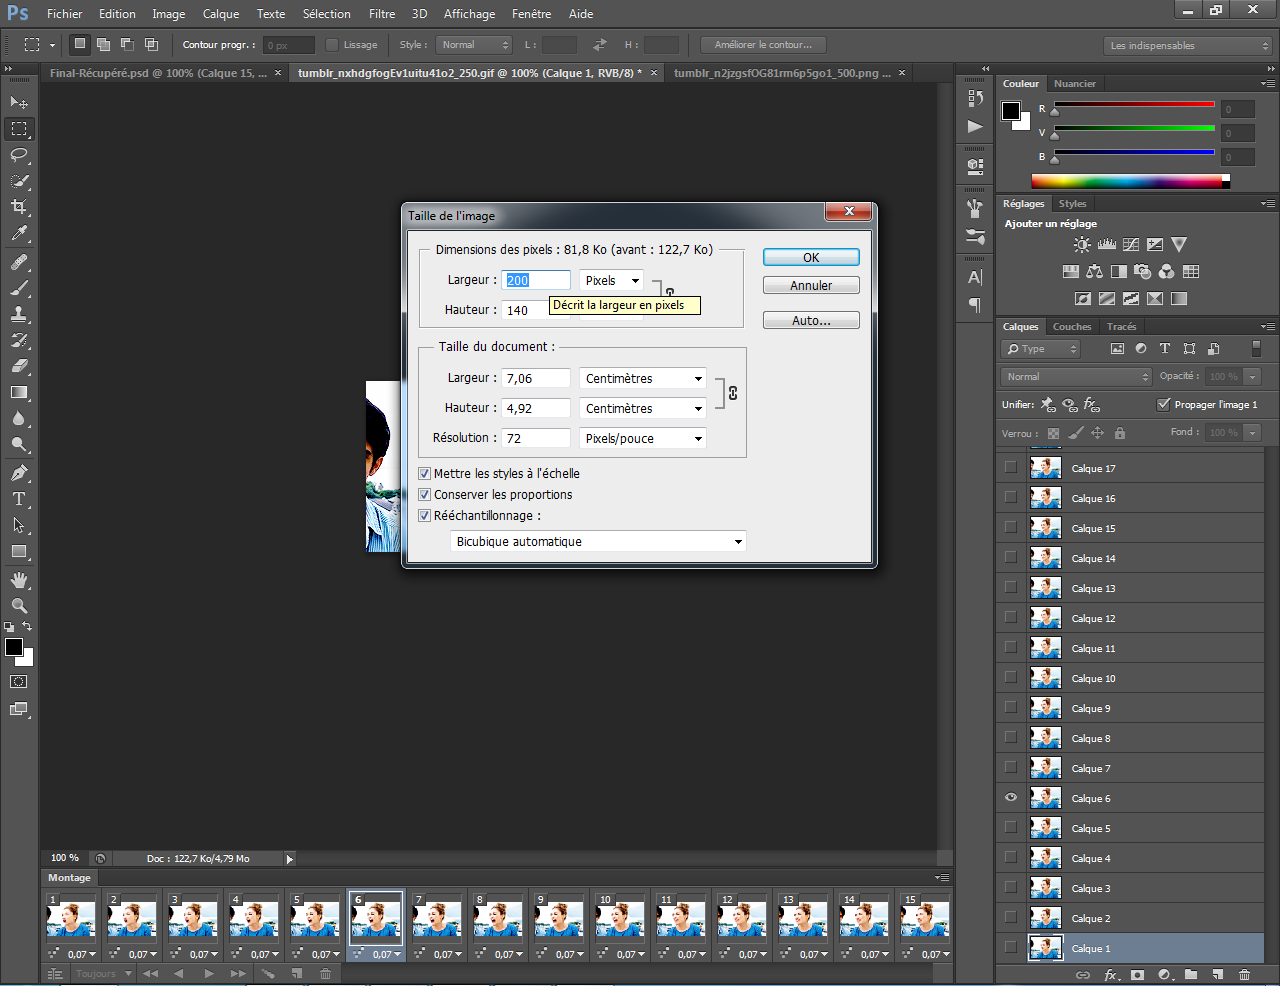Click delete layer trash icon in Calques
The width and height of the screenshot is (1280, 986).
coord(1244,974)
